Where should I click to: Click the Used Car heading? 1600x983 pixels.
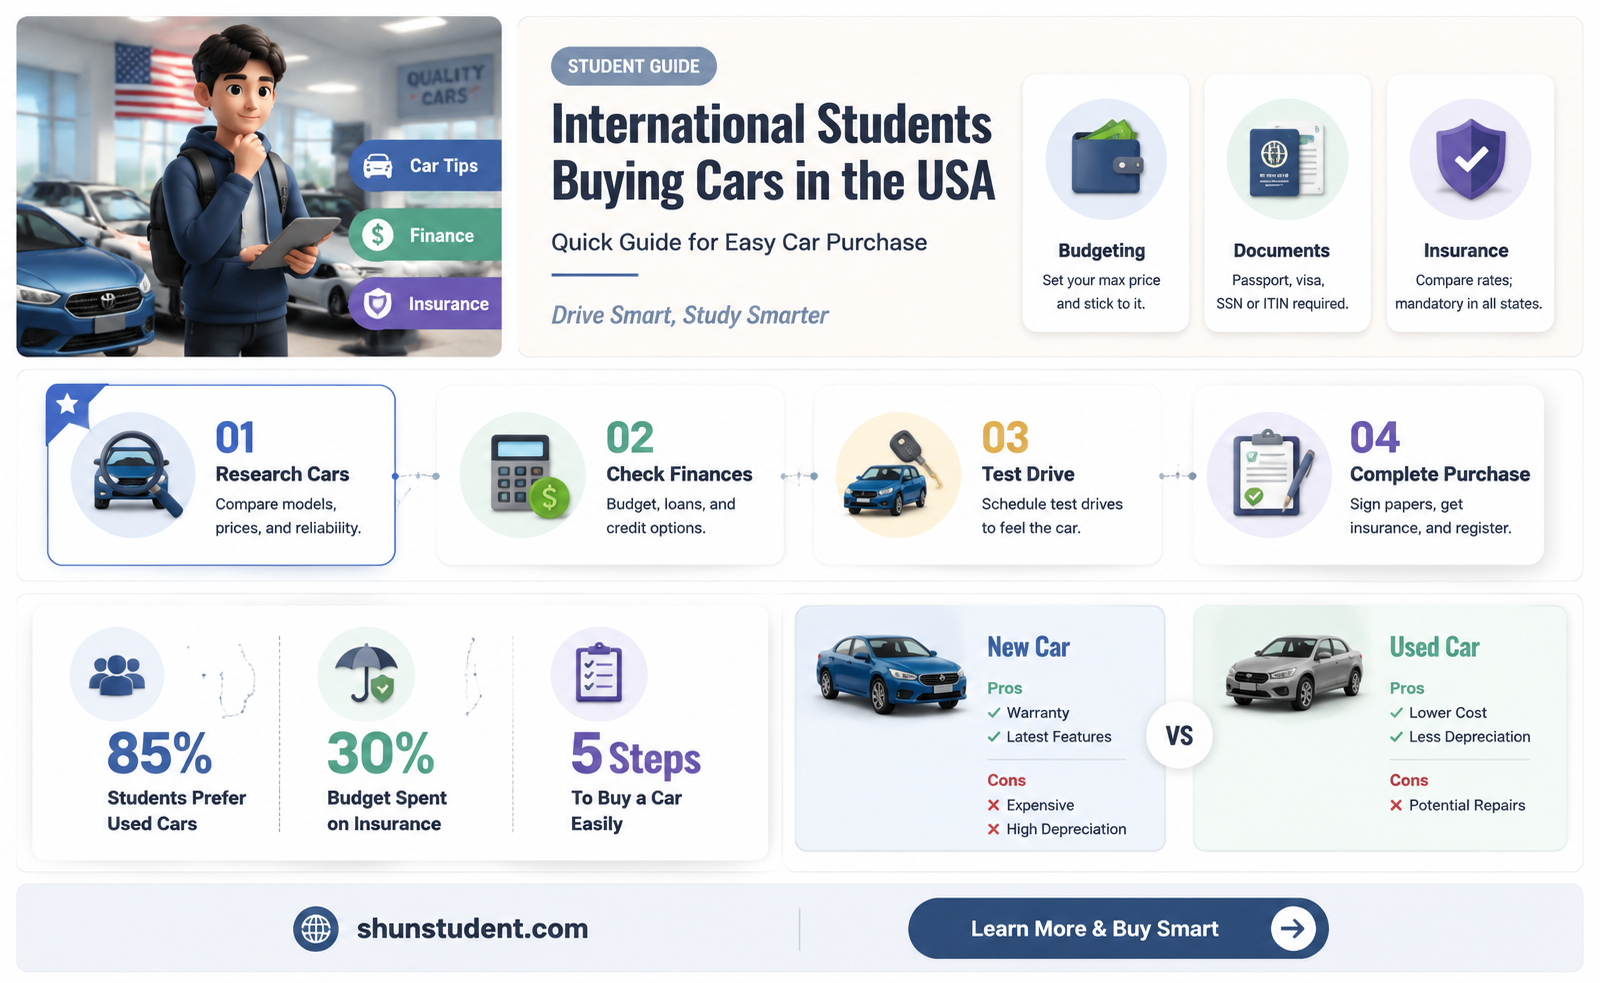[1434, 647]
